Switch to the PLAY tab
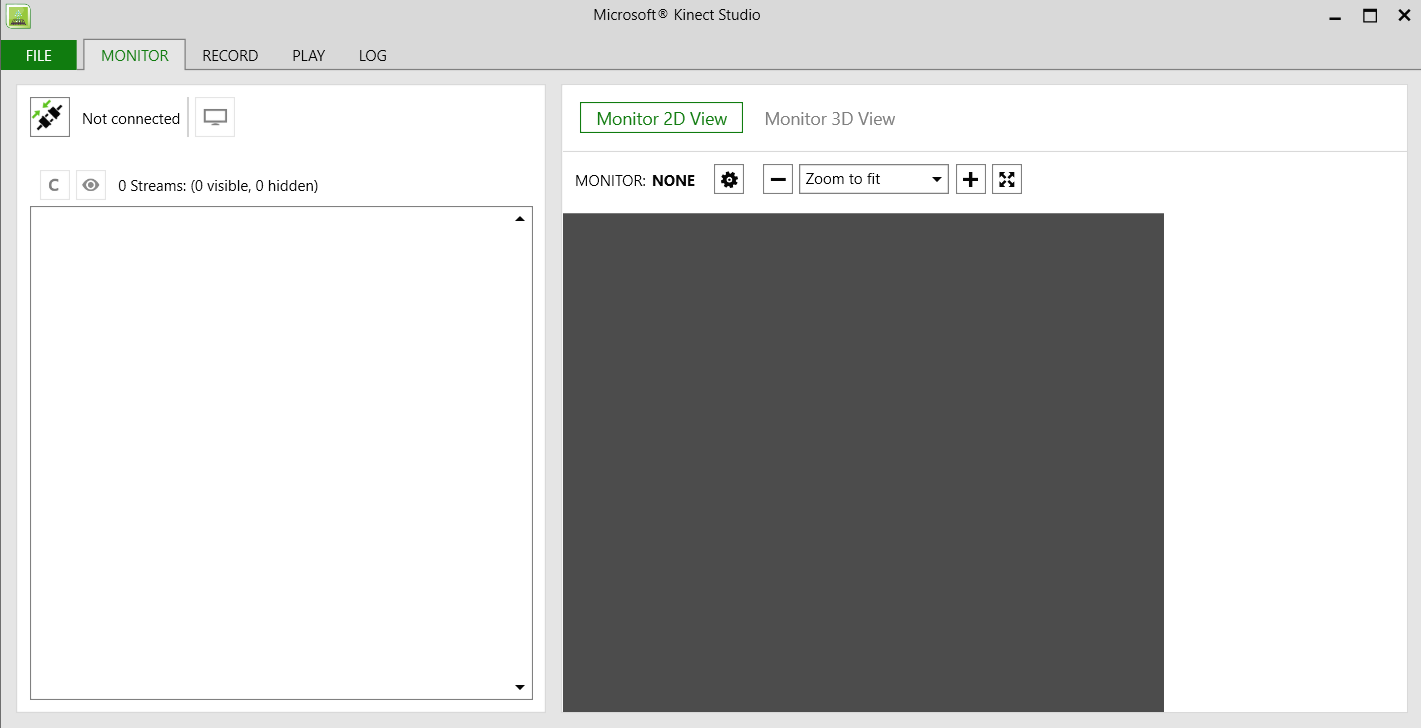The image size is (1421, 728). pos(308,55)
